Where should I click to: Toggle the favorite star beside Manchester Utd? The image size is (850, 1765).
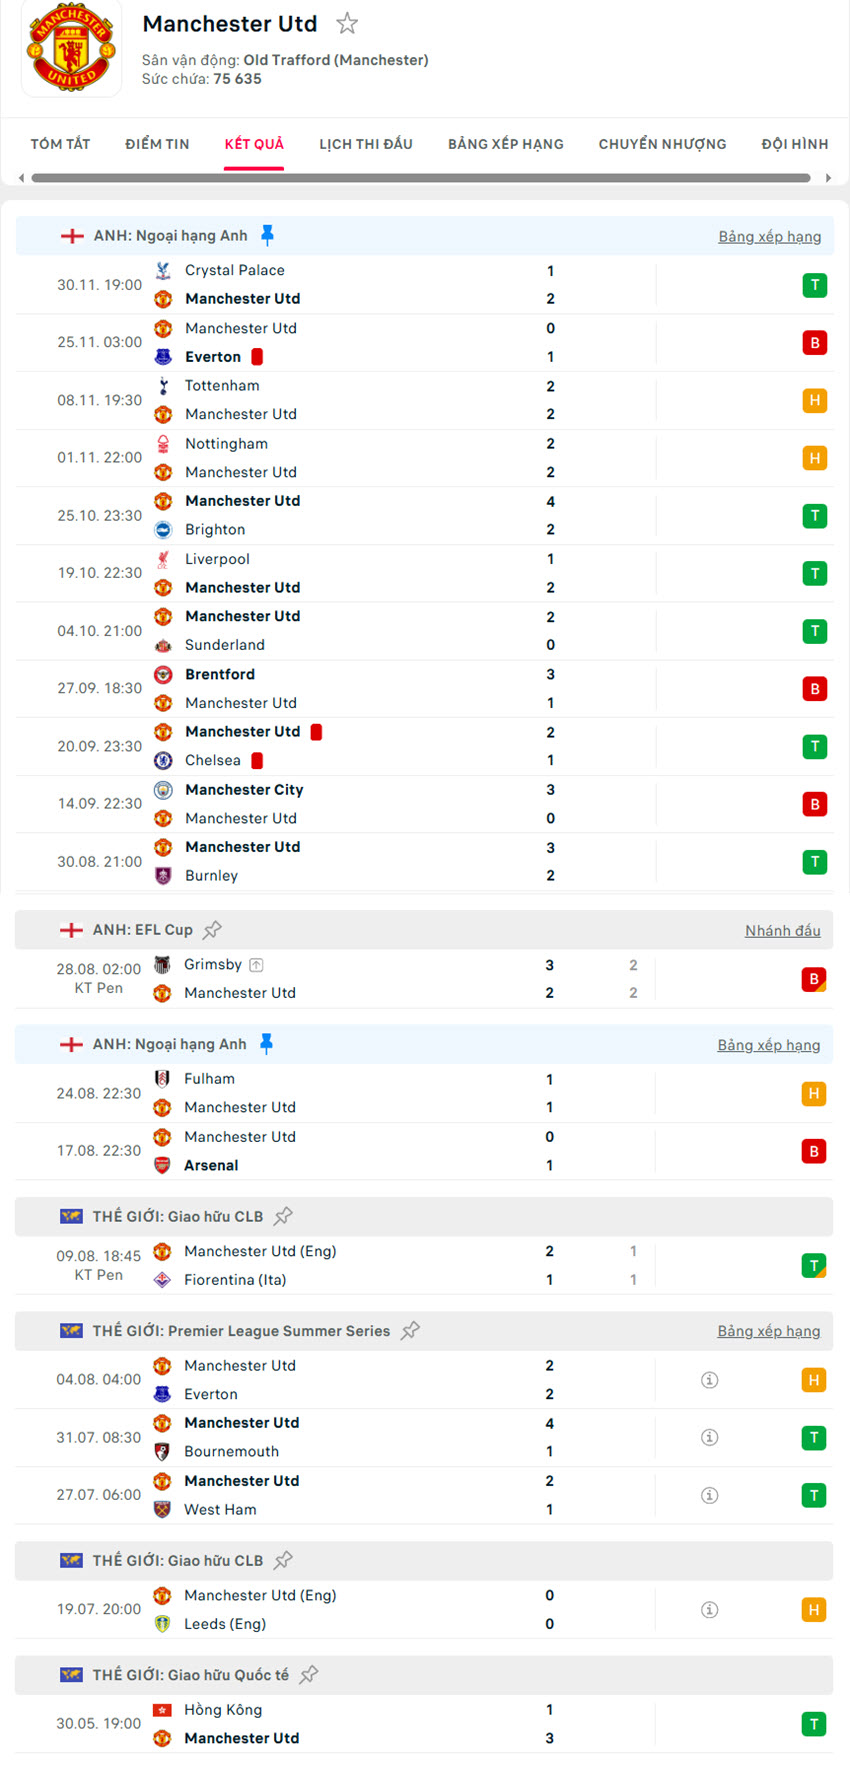[347, 23]
